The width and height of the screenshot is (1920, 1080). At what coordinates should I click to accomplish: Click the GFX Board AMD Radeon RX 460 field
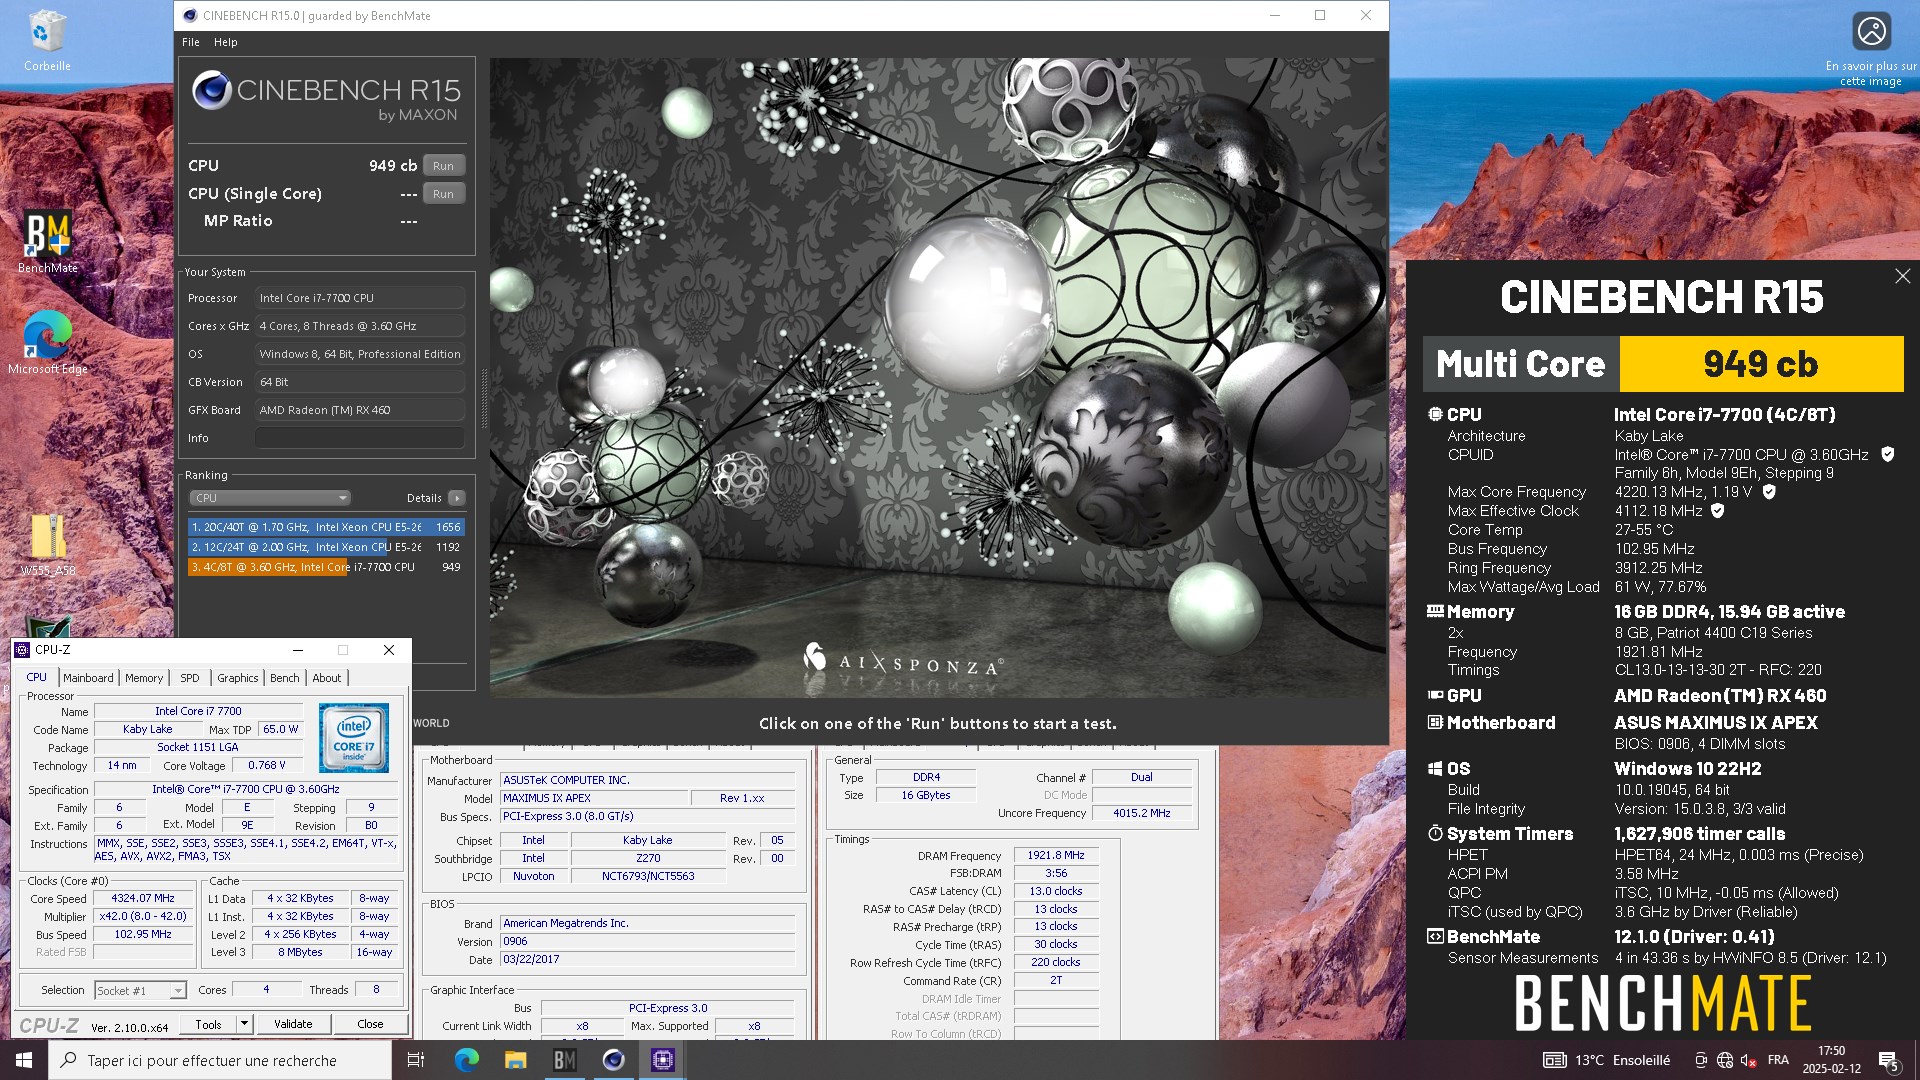pos(360,410)
